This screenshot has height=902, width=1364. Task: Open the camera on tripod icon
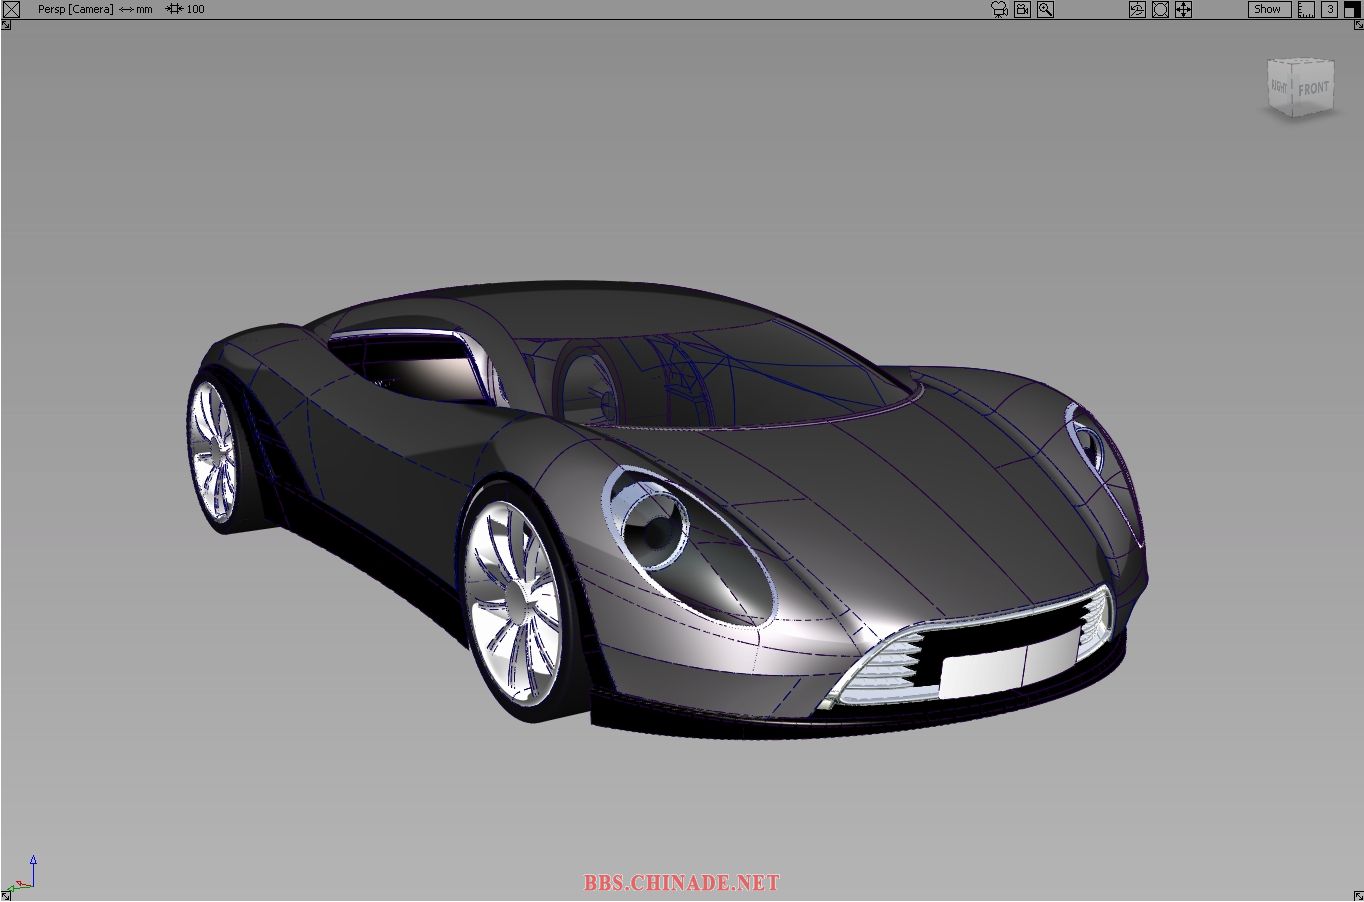coord(998,9)
